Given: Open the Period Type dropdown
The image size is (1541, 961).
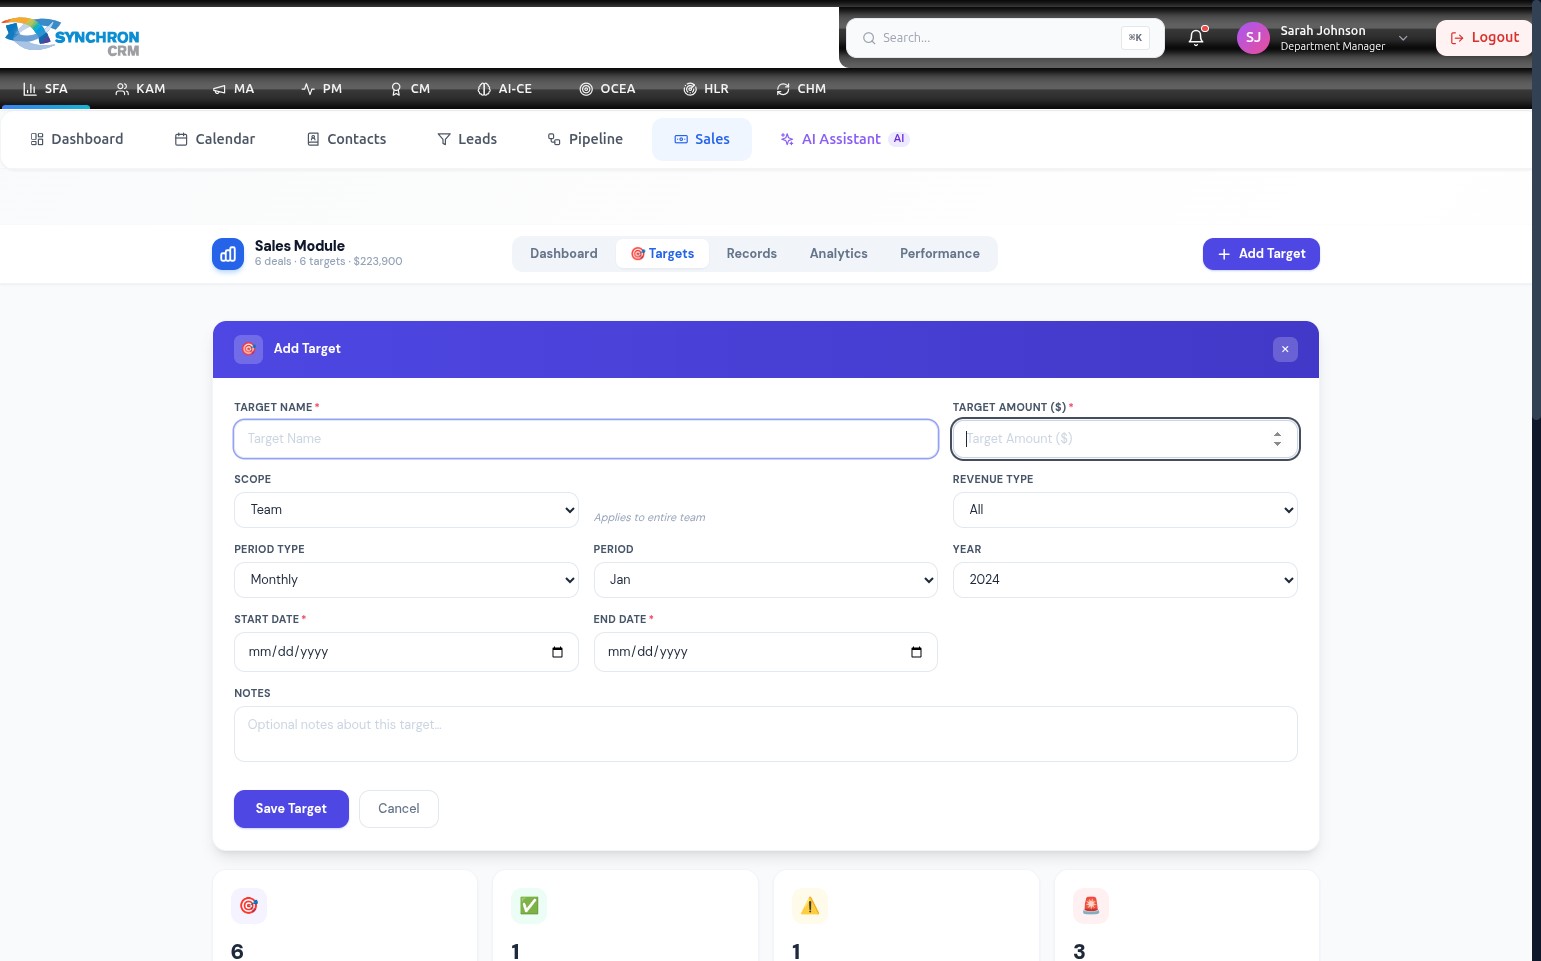Looking at the screenshot, I should [406, 580].
